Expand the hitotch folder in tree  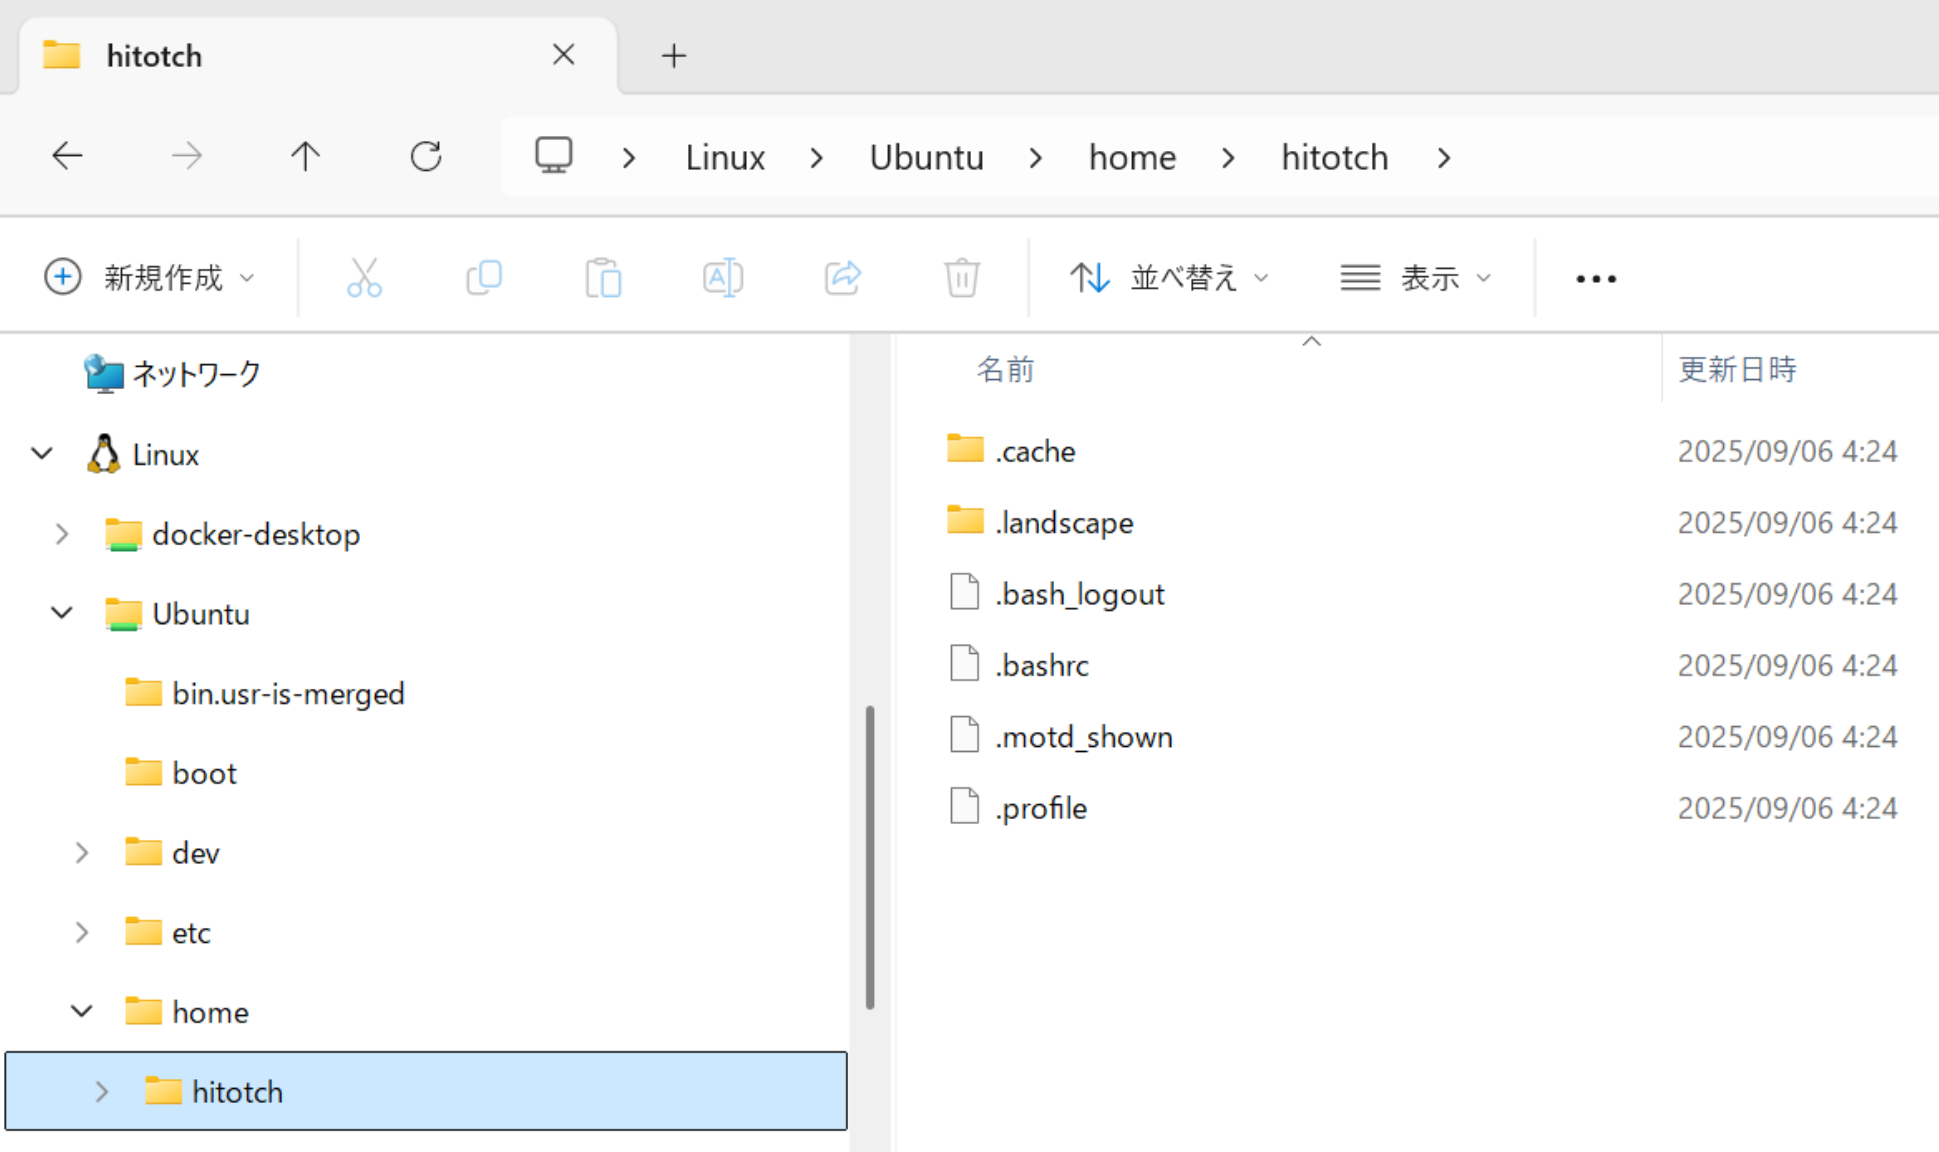coord(101,1091)
